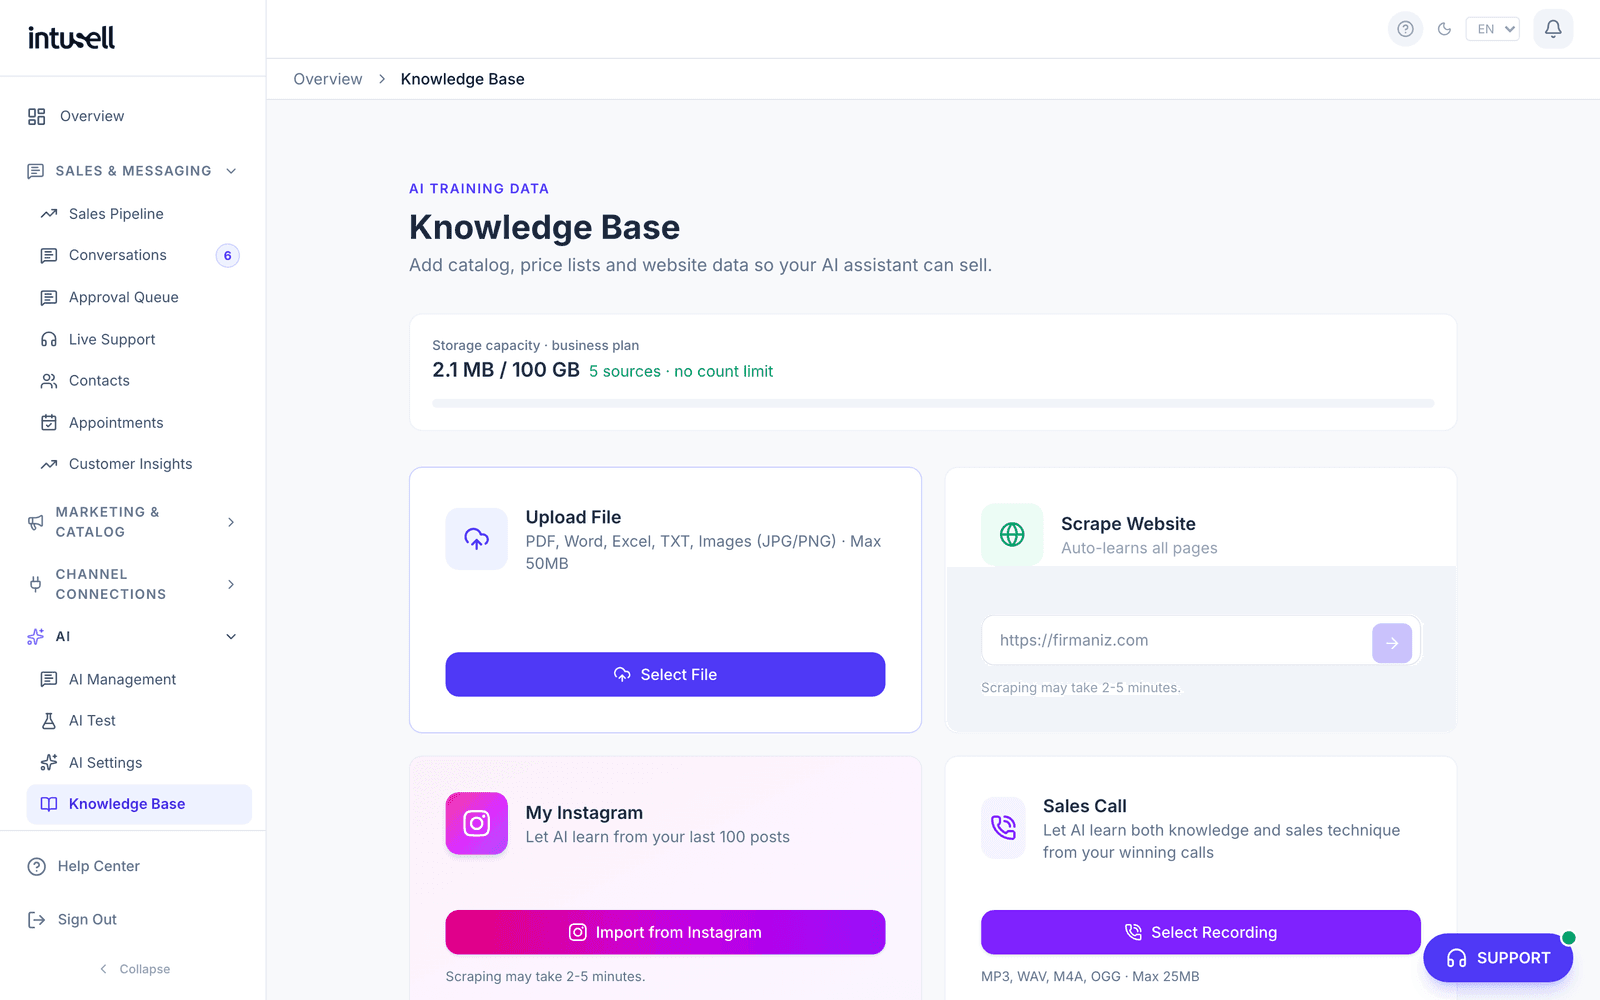Screen dimensions: 1600x1000
Task: Collapse the AI section chevron
Action: [x=231, y=637]
